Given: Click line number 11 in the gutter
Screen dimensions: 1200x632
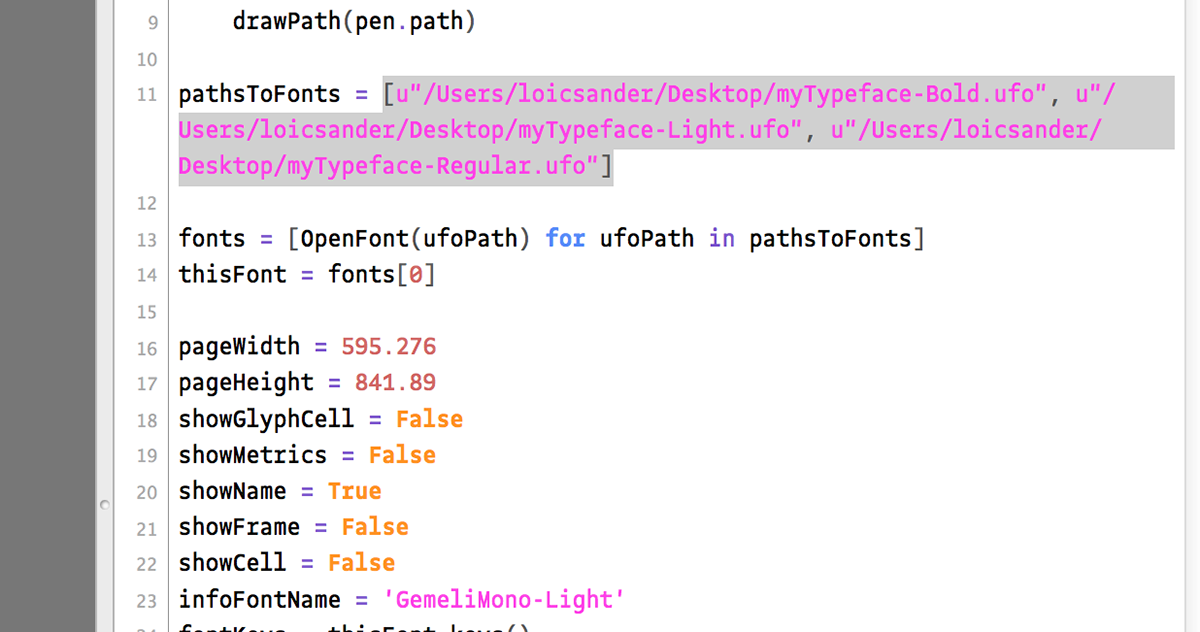Looking at the screenshot, I should click(147, 95).
